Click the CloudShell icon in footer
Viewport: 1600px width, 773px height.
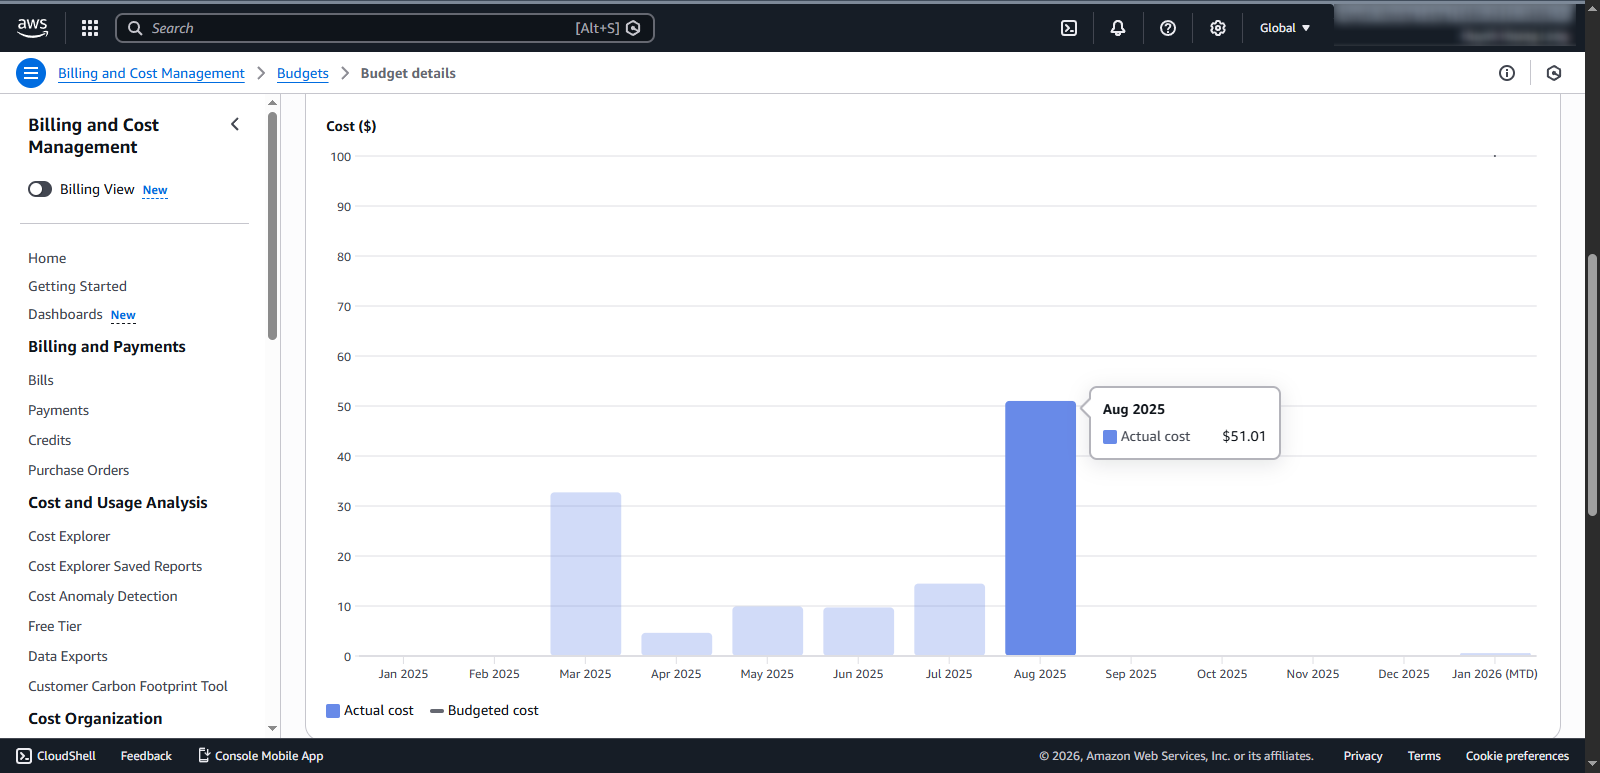(24, 756)
